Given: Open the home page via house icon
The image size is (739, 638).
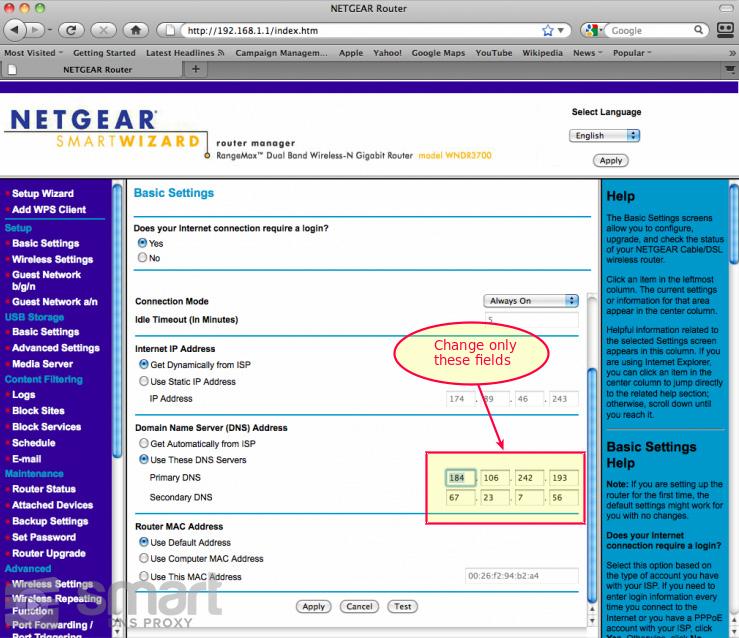Looking at the screenshot, I should click(x=136, y=30).
